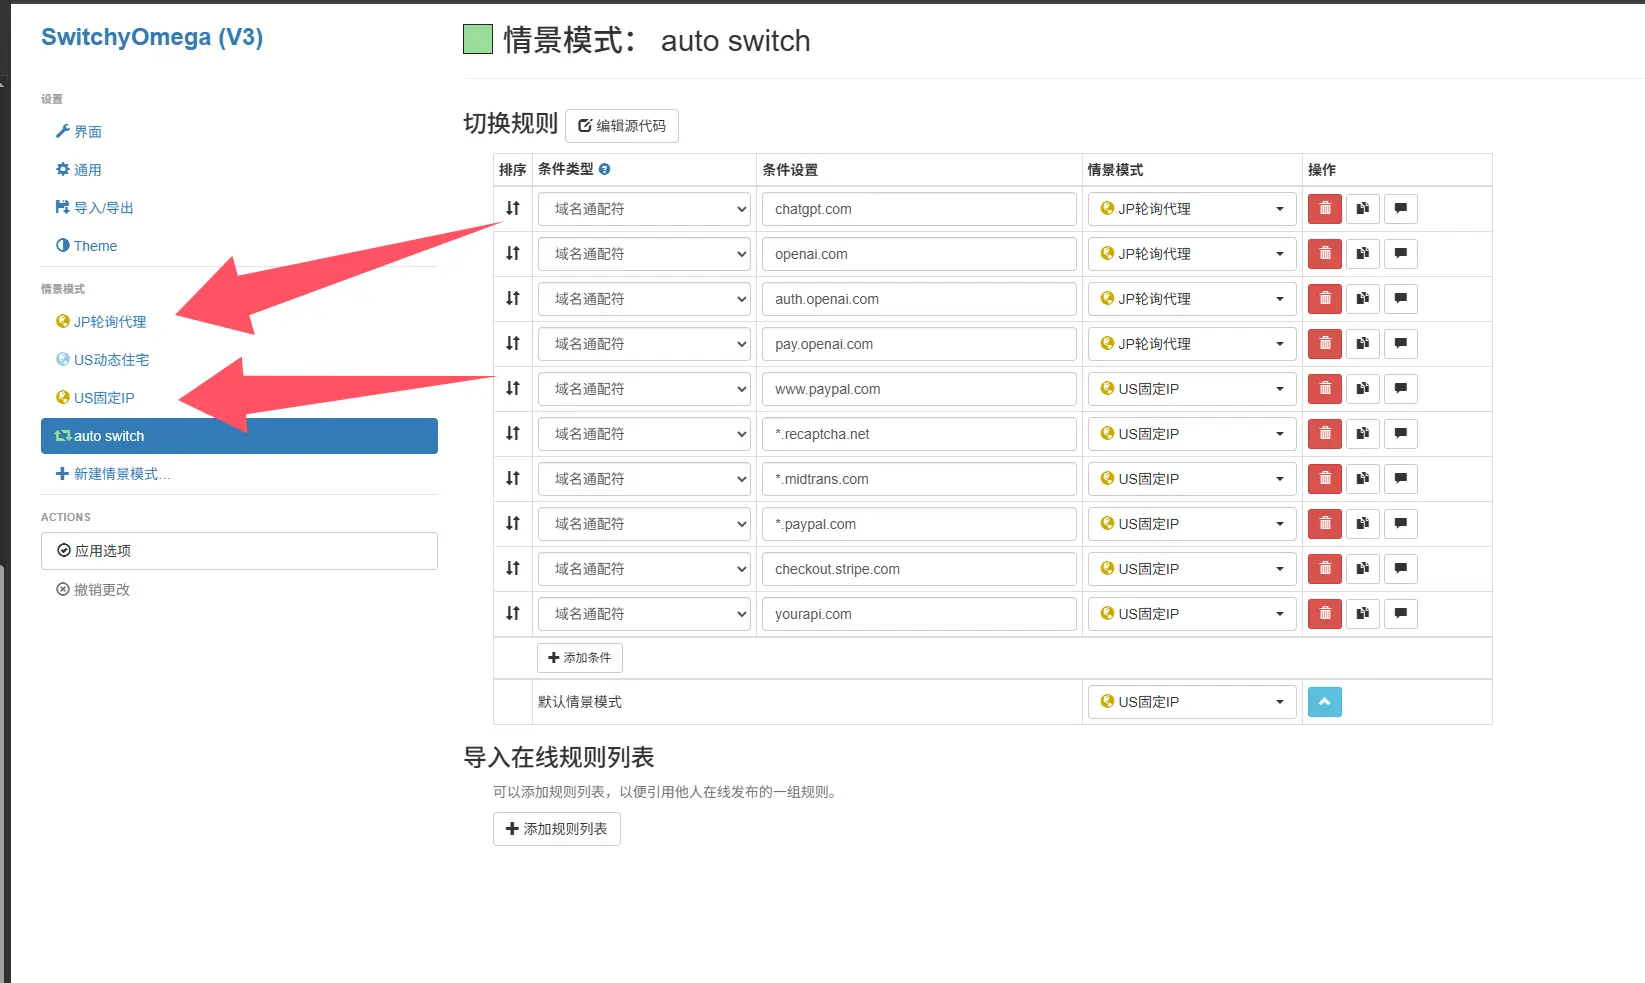Add a note to *.midtrans.com rule

point(1401,479)
